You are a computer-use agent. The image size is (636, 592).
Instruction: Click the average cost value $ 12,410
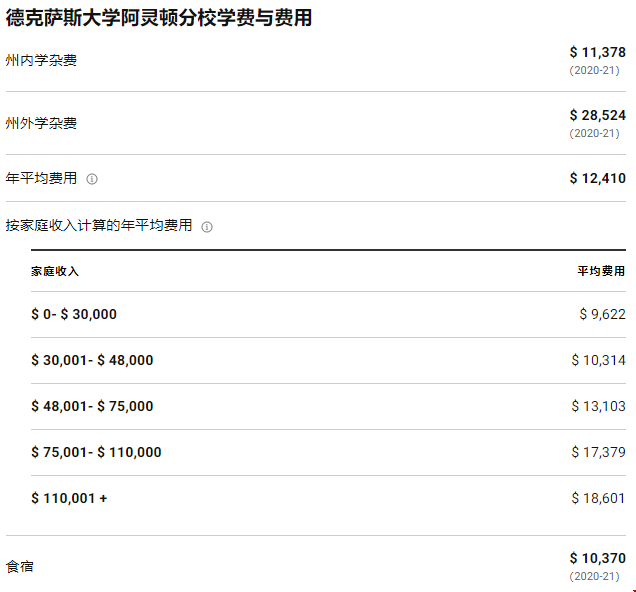pyautogui.click(x=597, y=178)
